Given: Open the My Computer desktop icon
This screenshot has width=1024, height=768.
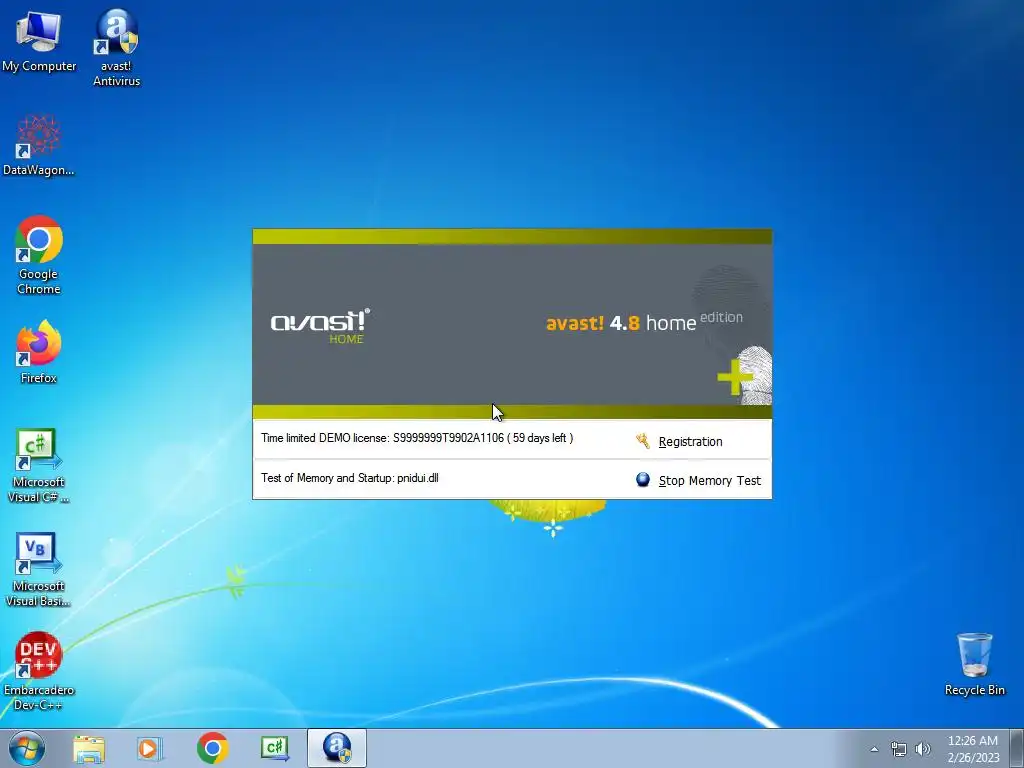Looking at the screenshot, I should (39, 40).
